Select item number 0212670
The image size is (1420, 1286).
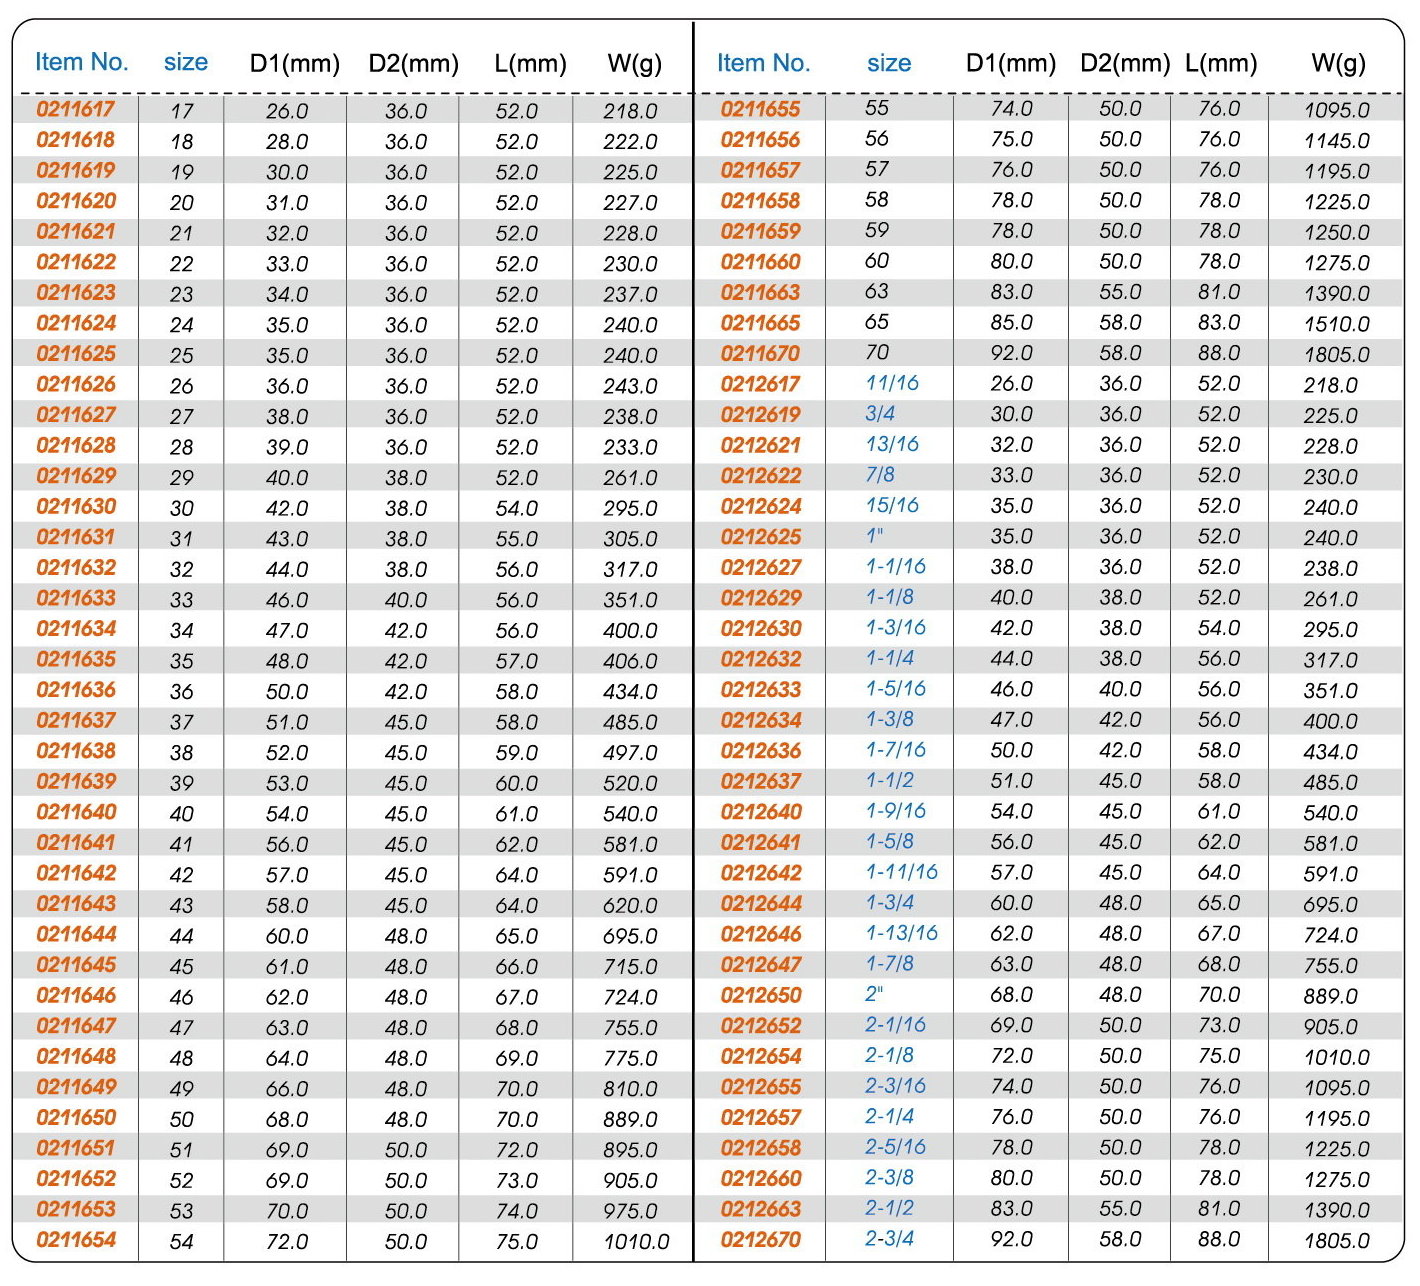click(x=761, y=1240)
